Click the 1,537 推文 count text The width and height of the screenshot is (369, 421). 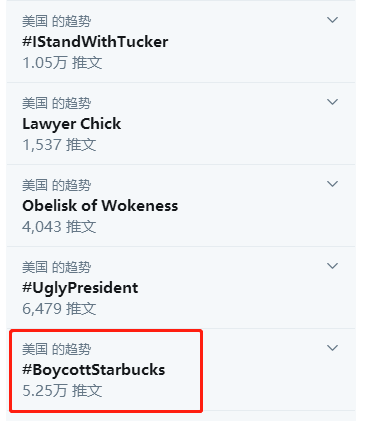[59, 145]
